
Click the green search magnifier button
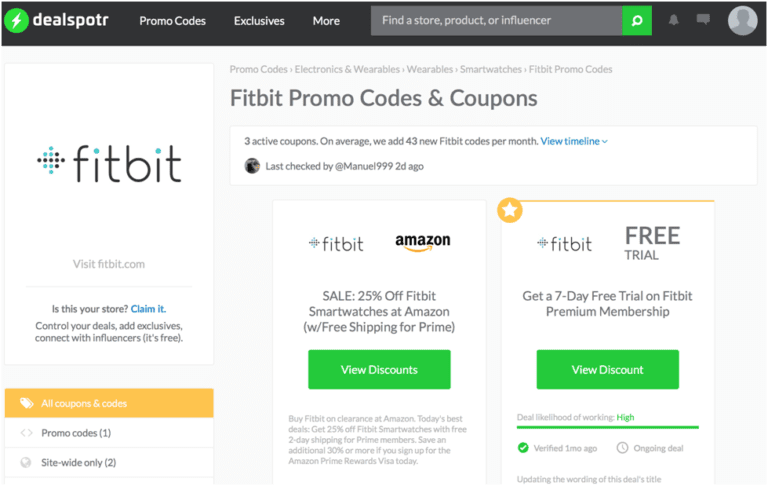coord(636,20)
